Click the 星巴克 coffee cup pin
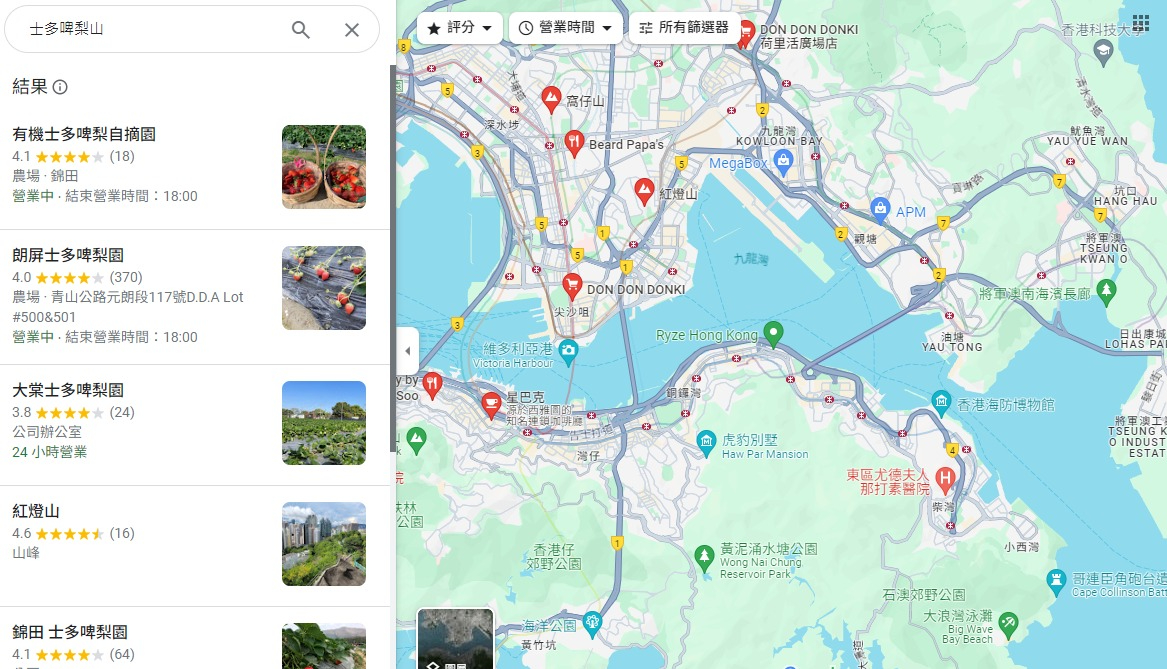This screenshot has height=669, width=1167. click(x=490, y=406)
